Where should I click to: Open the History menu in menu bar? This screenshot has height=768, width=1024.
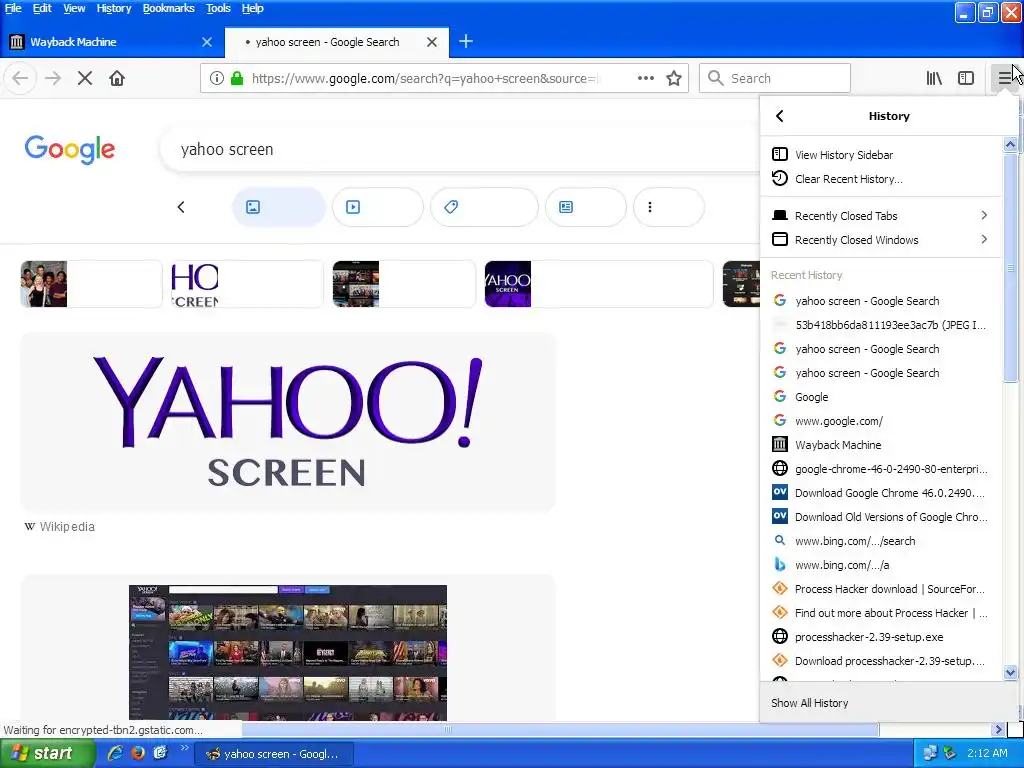[114, 8]
